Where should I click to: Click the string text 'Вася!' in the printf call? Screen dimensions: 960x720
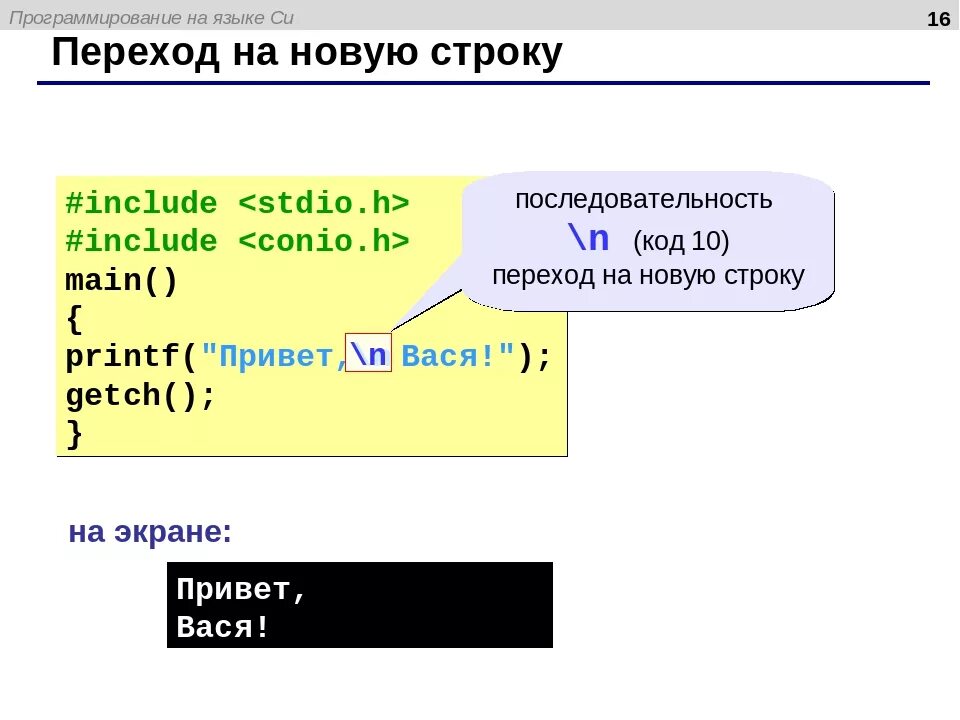click(x=449, y=356)
